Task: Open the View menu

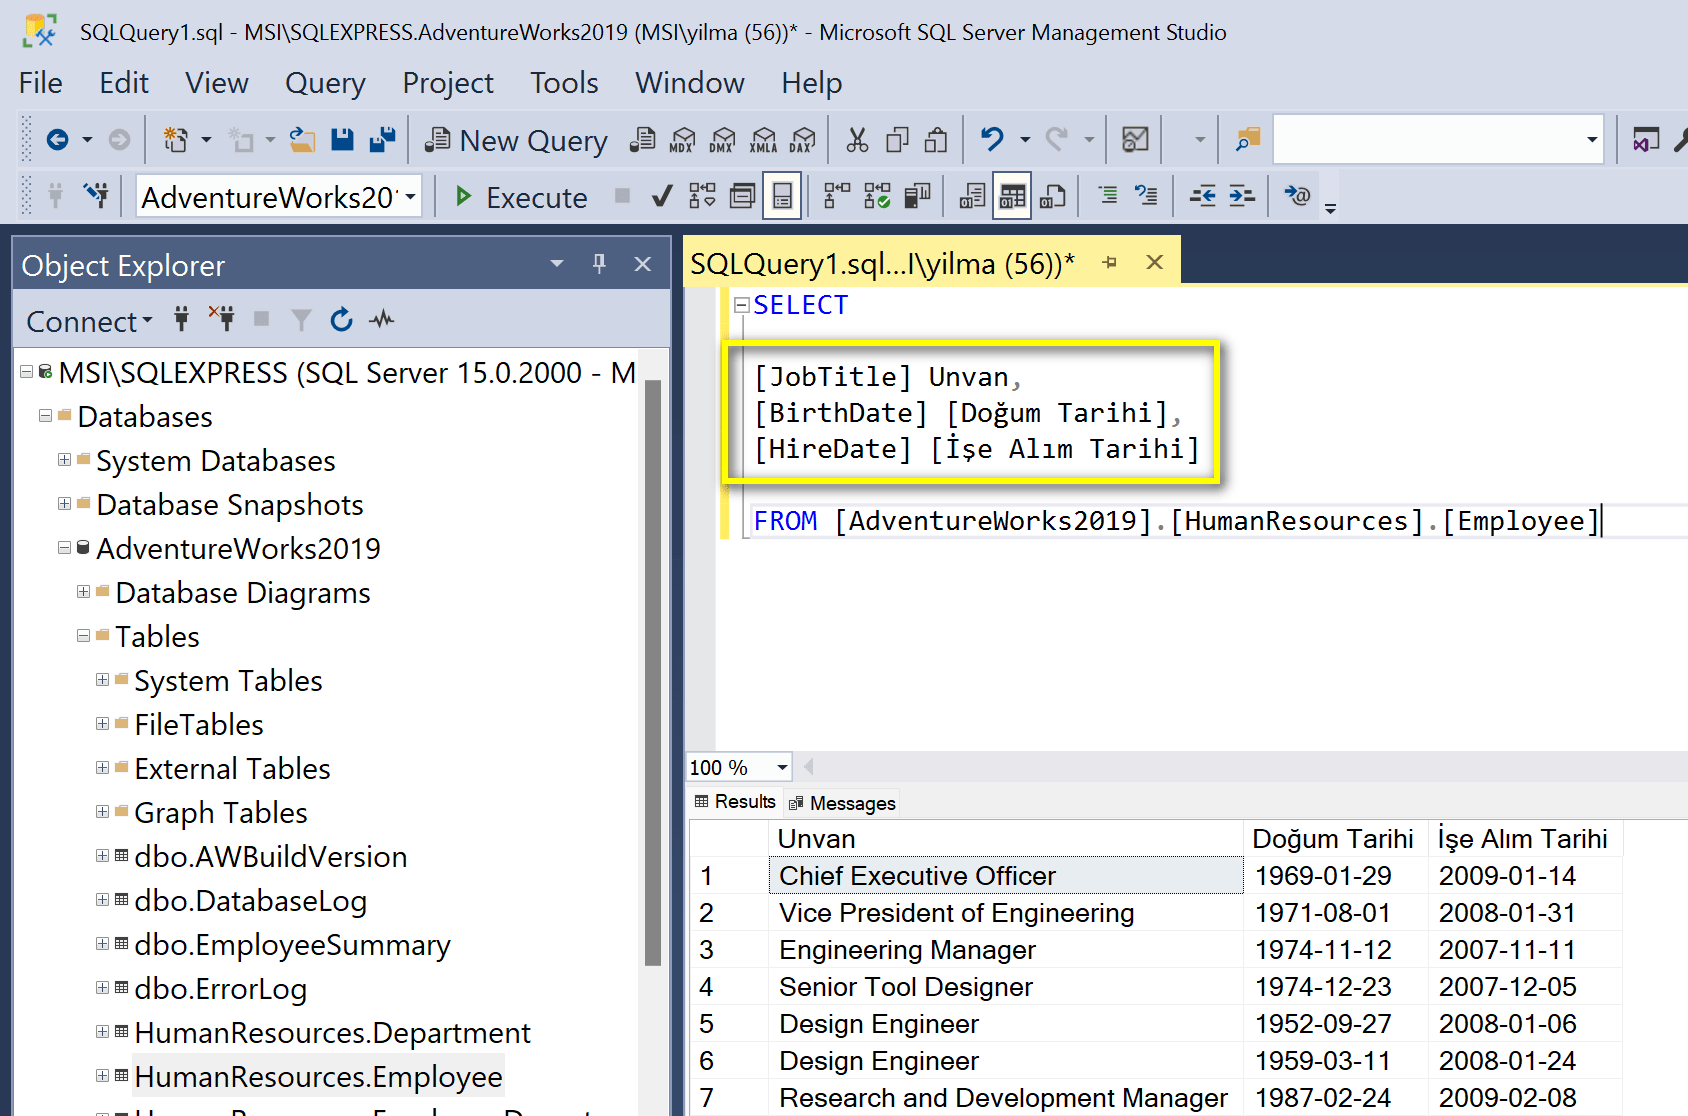Action: coord(217,83)
